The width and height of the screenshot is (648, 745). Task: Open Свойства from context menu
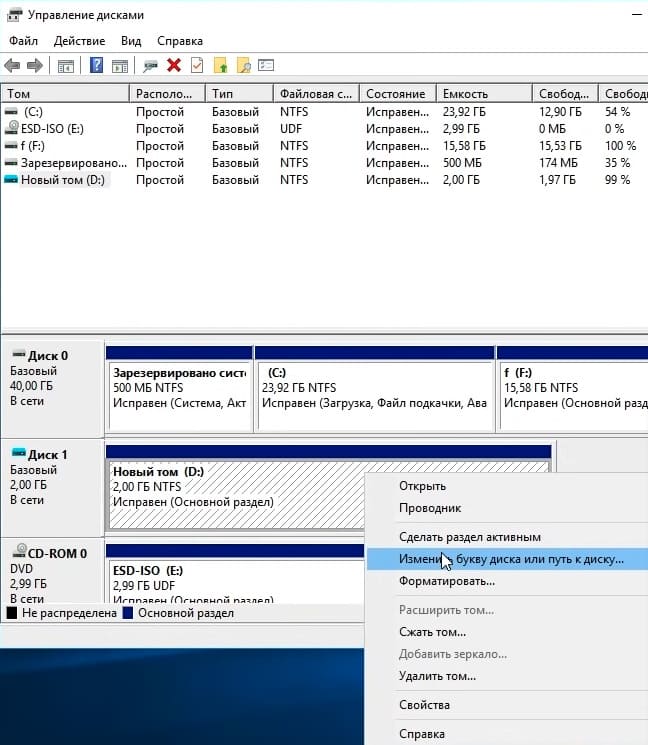[x=424, y=705]
